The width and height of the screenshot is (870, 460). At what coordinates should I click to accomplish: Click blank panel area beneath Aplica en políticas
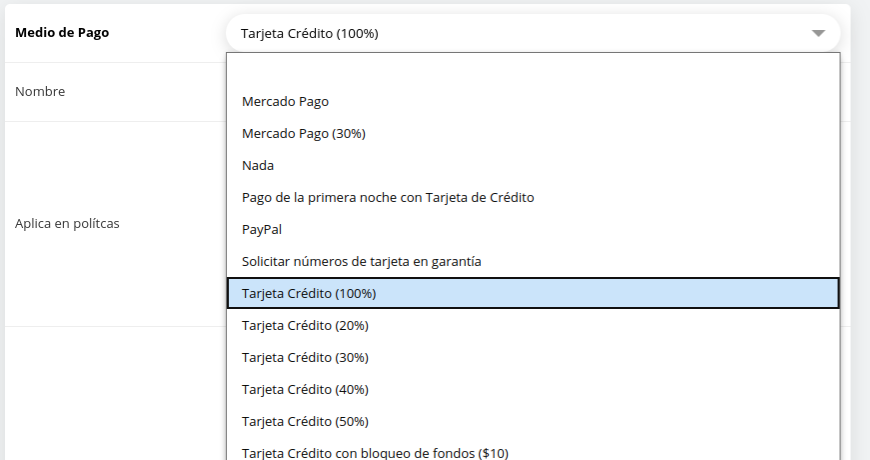pos(110,390)
